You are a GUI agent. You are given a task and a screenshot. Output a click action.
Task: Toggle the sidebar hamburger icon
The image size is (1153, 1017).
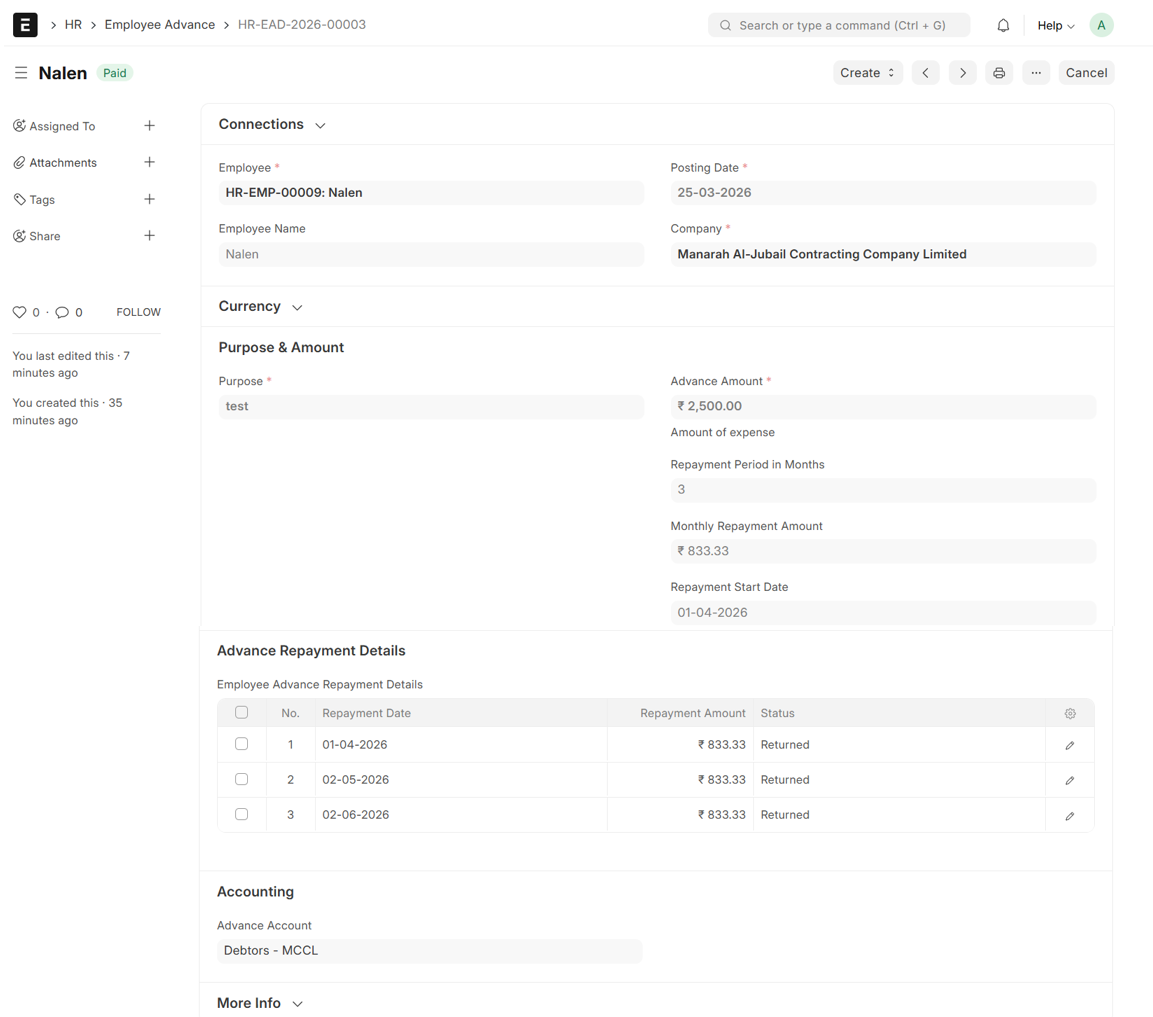[21, 73]
